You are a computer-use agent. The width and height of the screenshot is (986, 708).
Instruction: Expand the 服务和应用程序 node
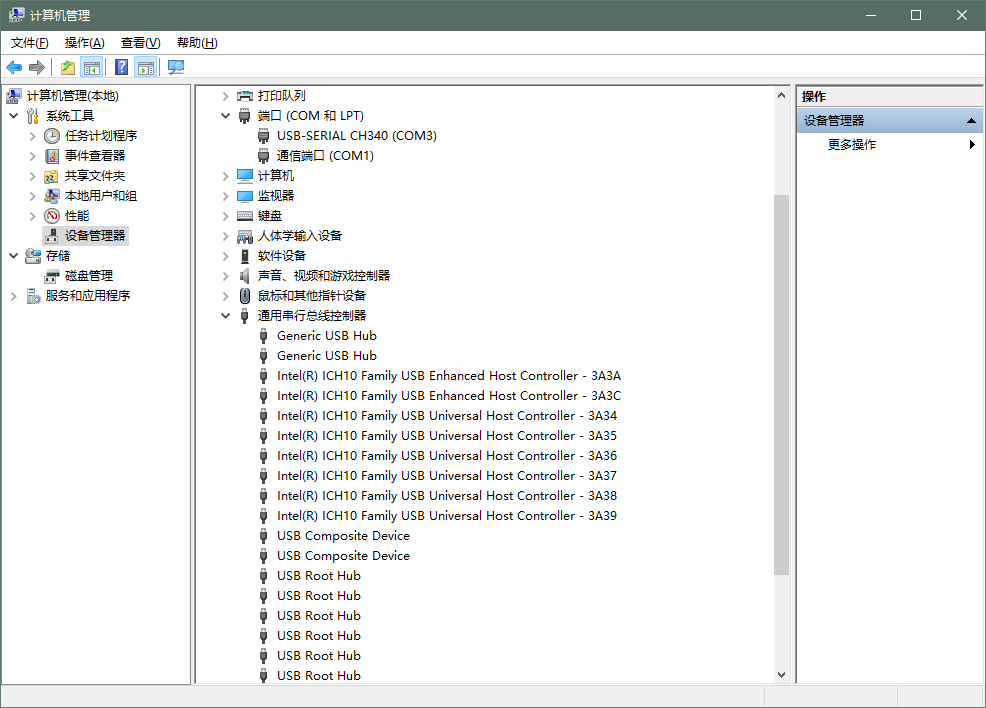click(13, 296)
